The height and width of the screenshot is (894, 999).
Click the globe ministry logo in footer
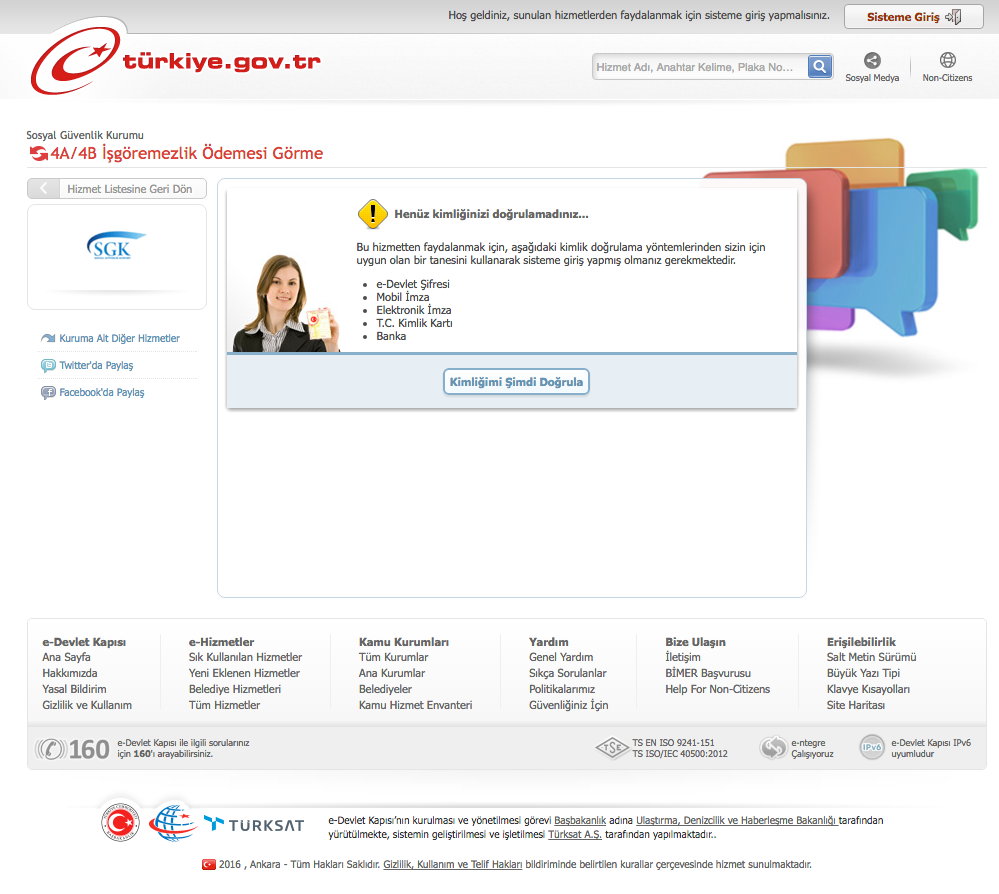[172, 823]
